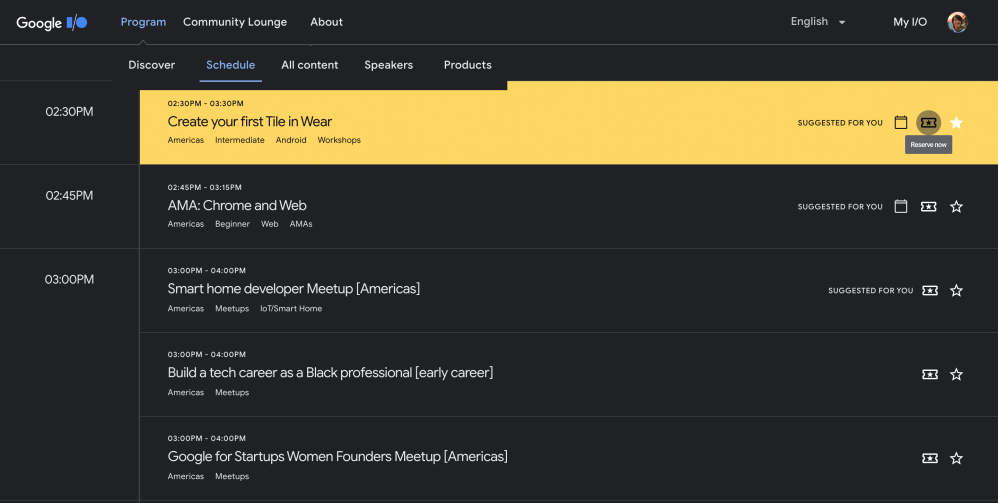The height and width of the screenshot is (503, 998).
Task: Add Create your first Tile in Wear to calendar
Action: [x=901, y=122]
